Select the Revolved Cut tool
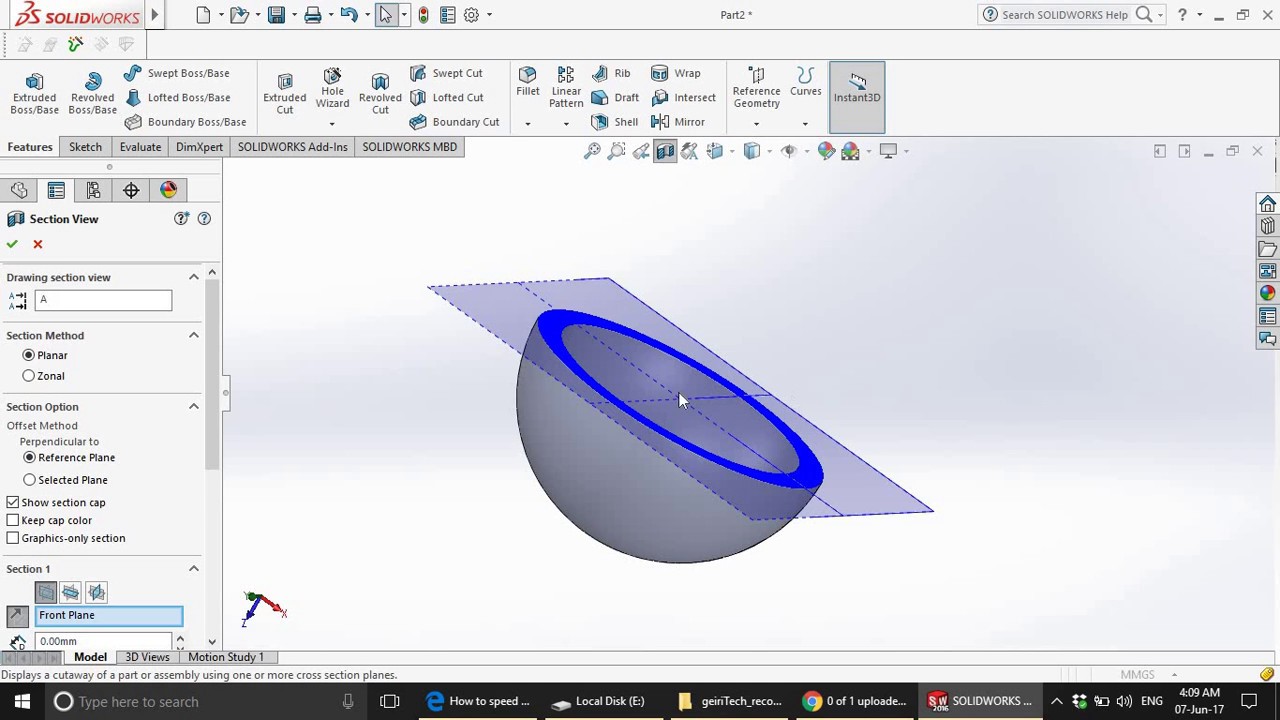1280x720 pixels. pos(380,94)
